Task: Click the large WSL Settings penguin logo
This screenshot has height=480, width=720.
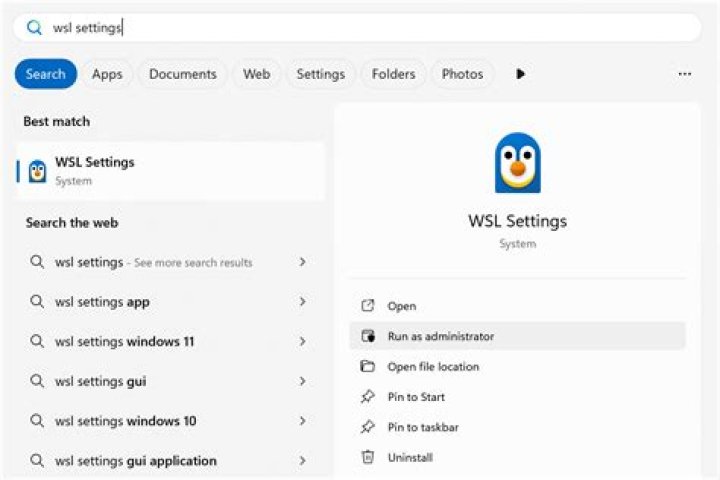Action: (518, 163)
